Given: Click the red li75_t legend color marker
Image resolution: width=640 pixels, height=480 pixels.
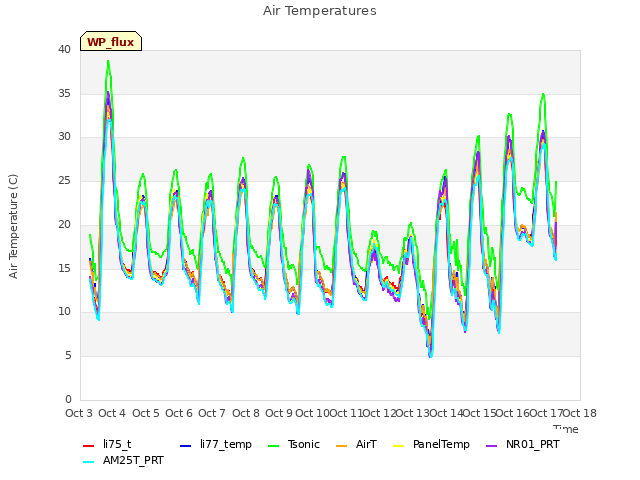Looking at the screenshot, I should [89, 445].
